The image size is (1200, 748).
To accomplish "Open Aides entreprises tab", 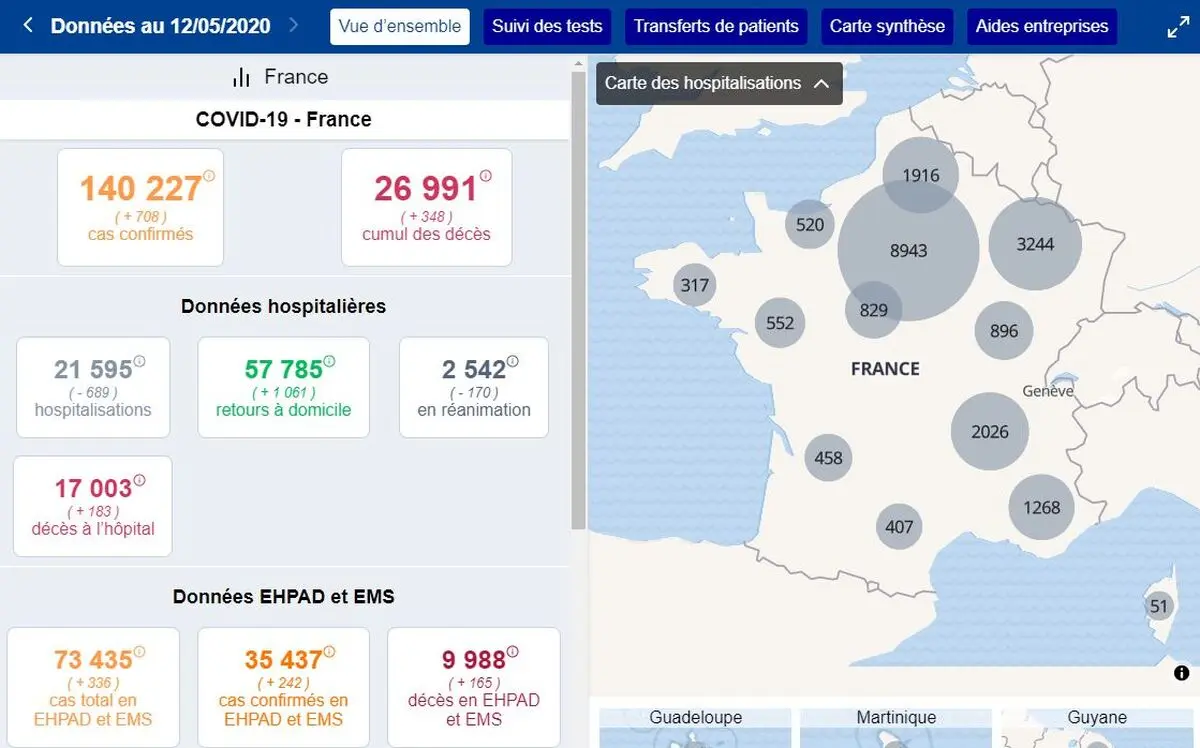I will click(1042, 26).
